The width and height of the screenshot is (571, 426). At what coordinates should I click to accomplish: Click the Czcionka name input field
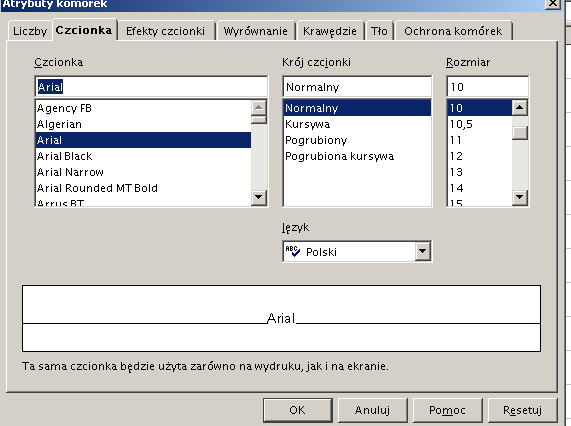click(151, 87)
